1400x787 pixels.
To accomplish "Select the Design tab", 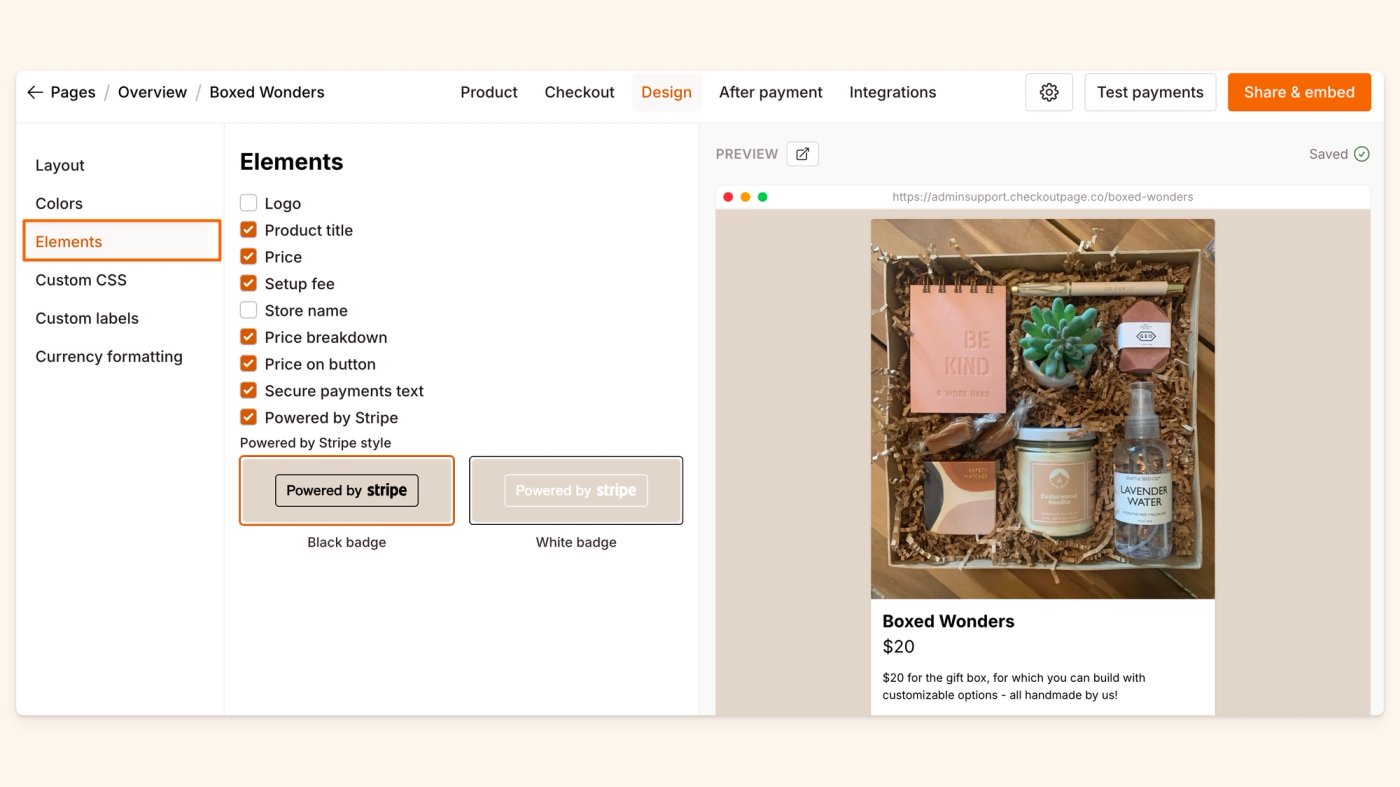I will tap(666, 92).
